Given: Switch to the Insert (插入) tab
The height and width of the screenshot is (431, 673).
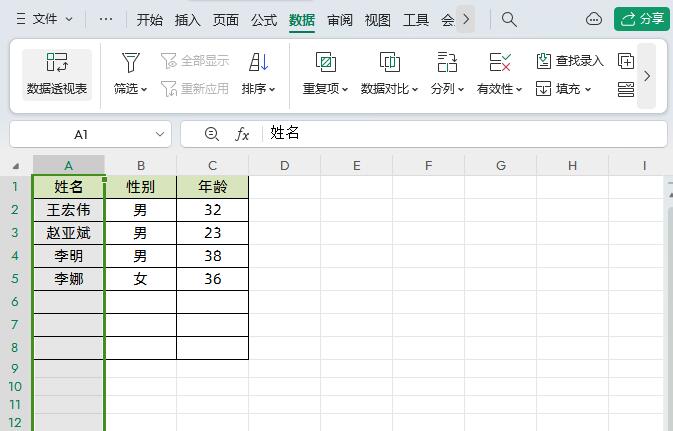Looking at the screenshot, I should 188,20.
